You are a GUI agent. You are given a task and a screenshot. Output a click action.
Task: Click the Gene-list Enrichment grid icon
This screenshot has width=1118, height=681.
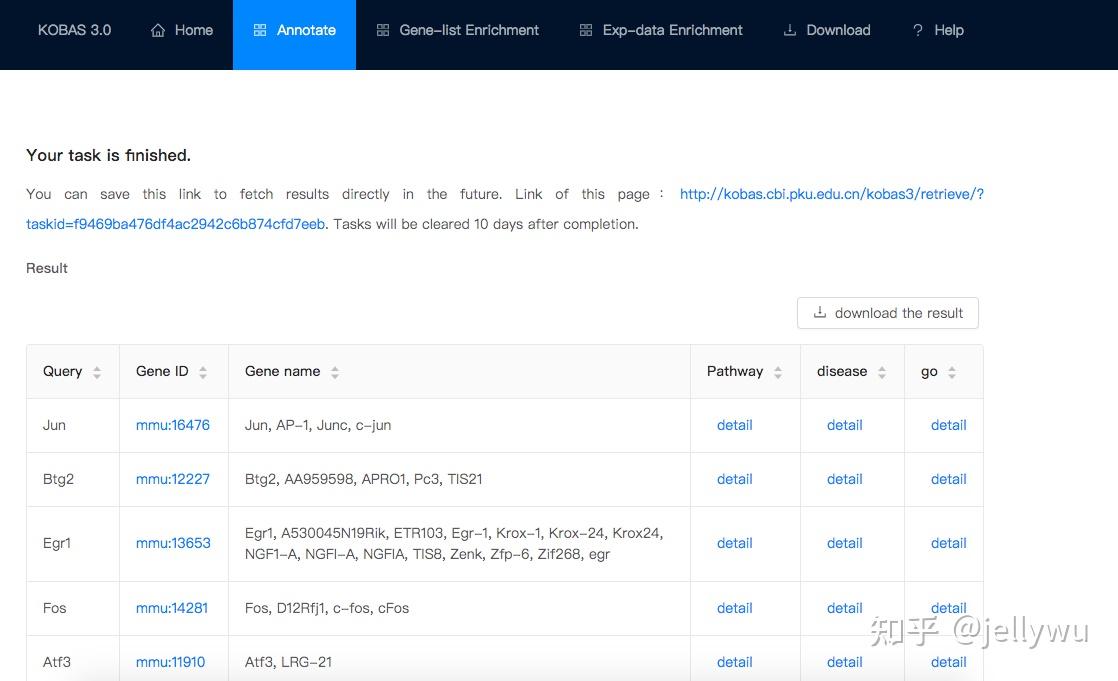point(383,31)
